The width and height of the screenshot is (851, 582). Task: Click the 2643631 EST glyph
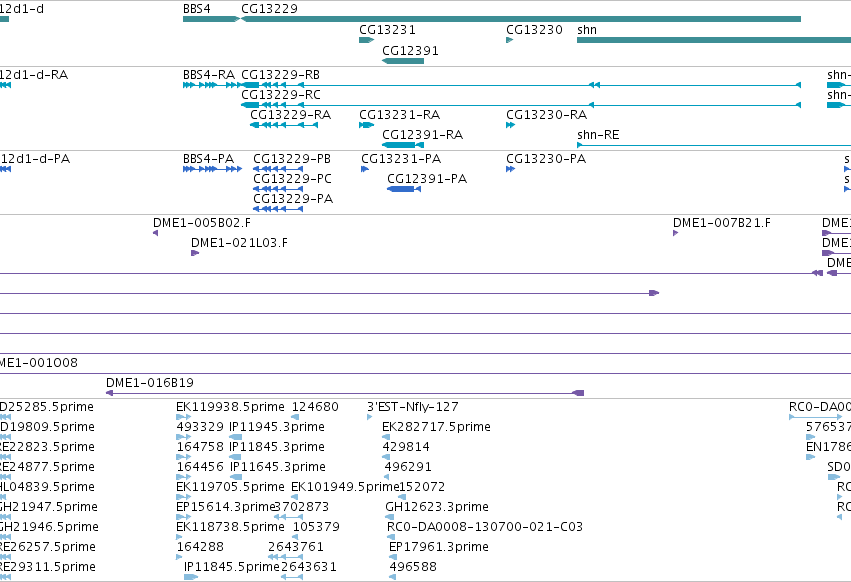coord(292,577)
